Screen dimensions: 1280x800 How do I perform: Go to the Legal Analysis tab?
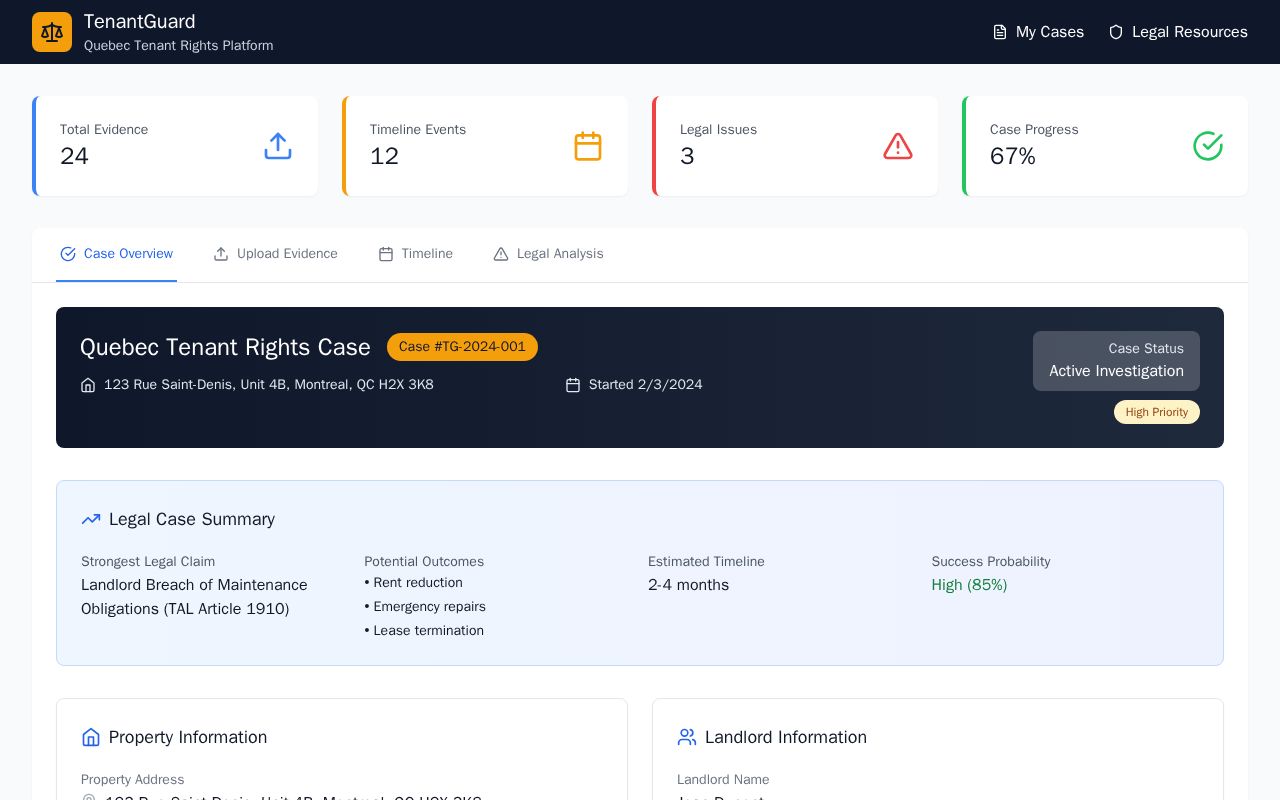click(x=548, y=254)
